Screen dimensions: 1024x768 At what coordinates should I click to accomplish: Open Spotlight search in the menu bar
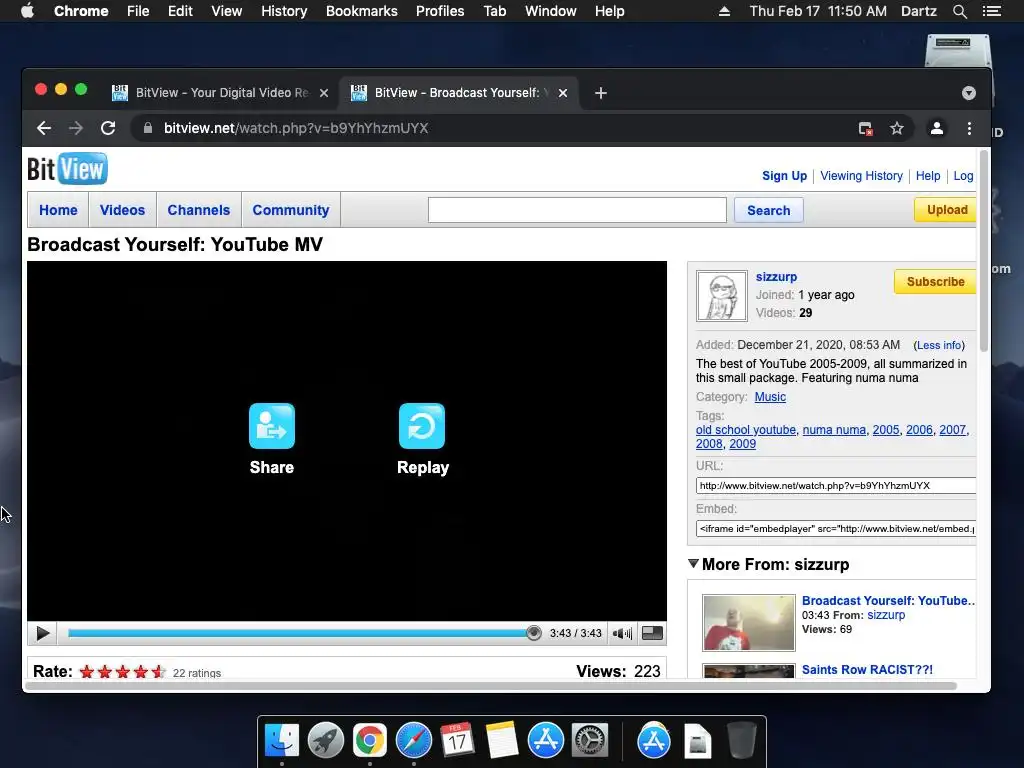coord(959,11)
